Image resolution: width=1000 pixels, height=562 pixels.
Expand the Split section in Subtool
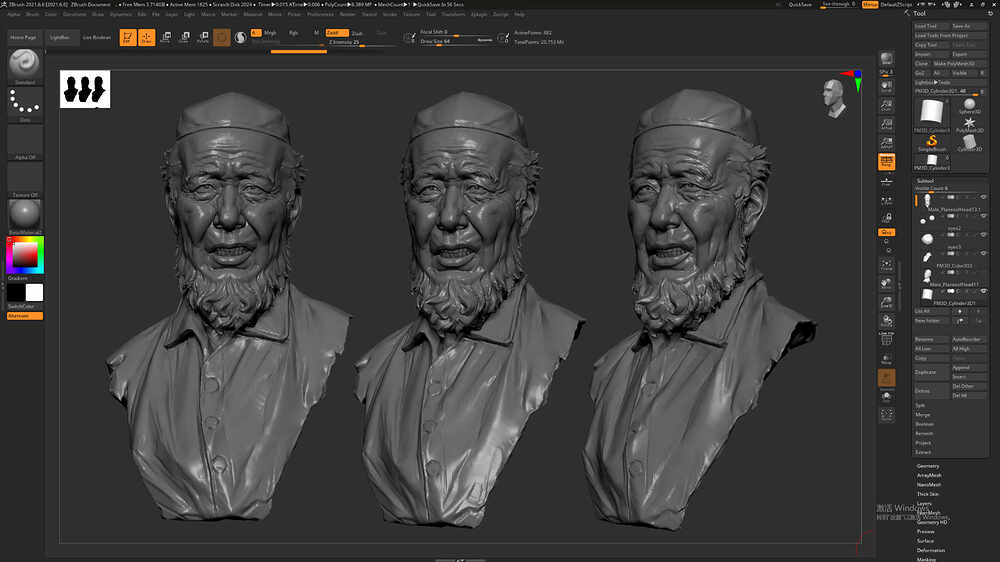click(x=920, y=405)
